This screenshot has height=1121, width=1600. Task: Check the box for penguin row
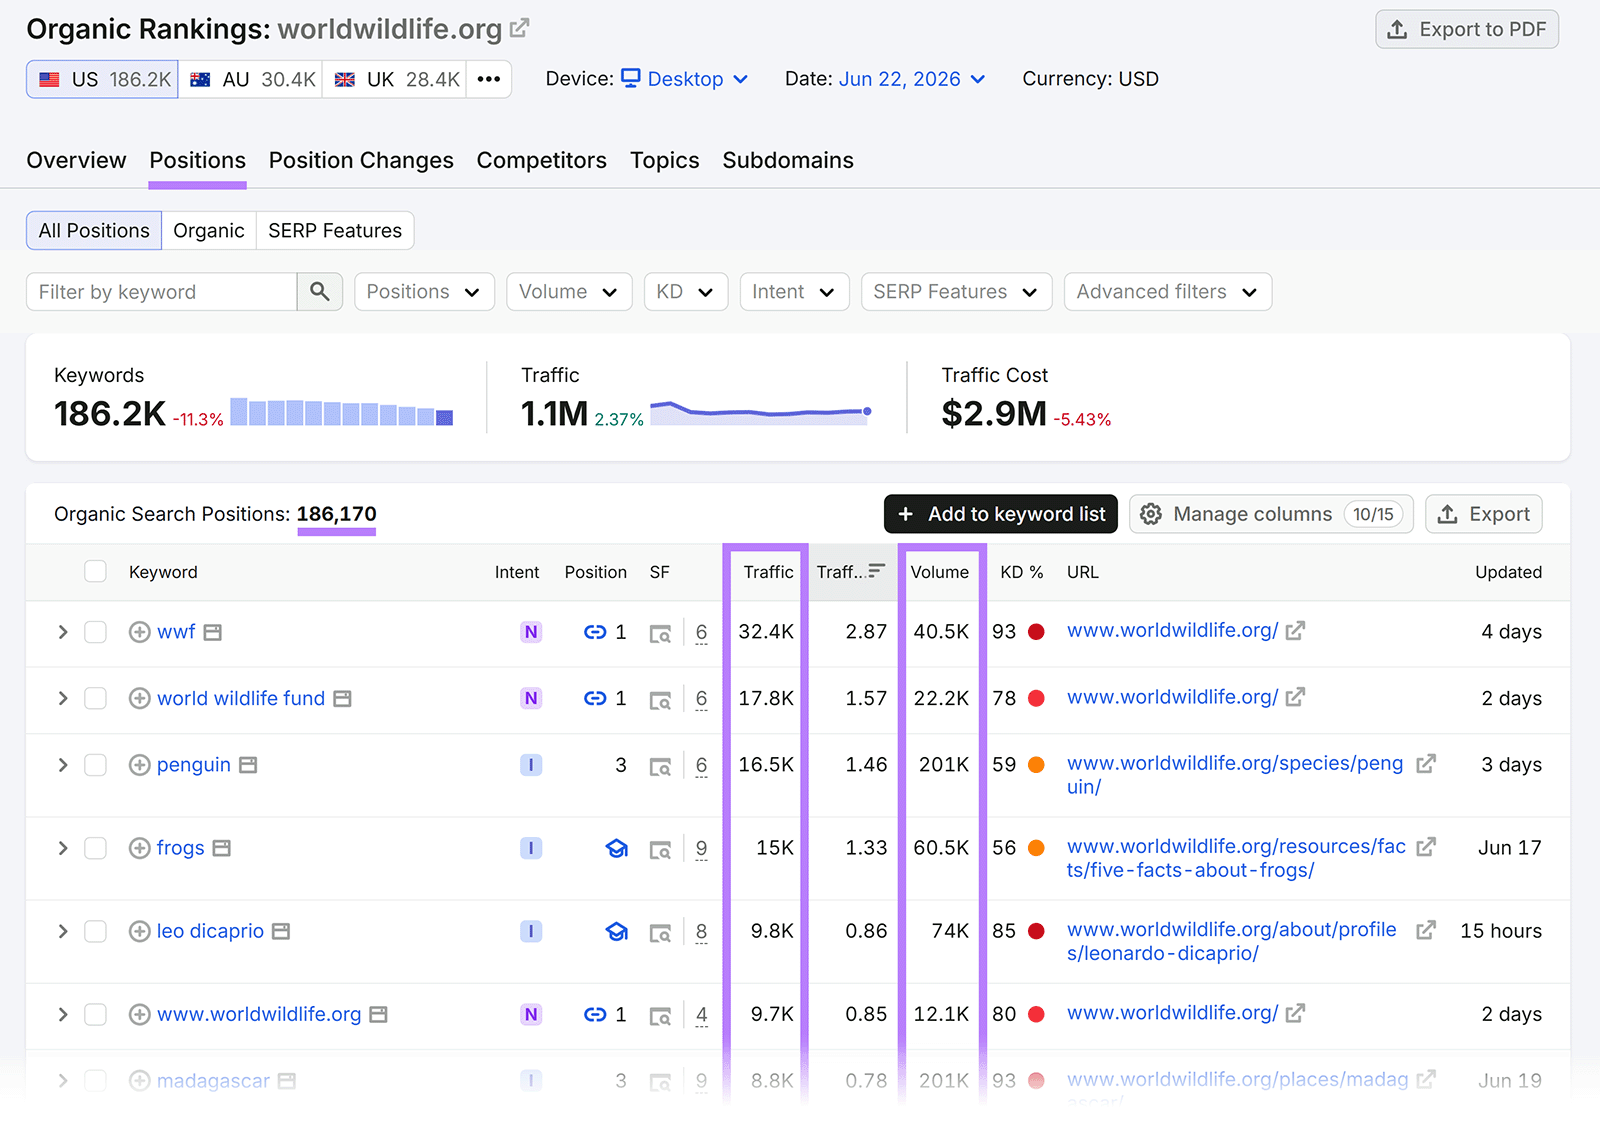(x=95, y=765)
